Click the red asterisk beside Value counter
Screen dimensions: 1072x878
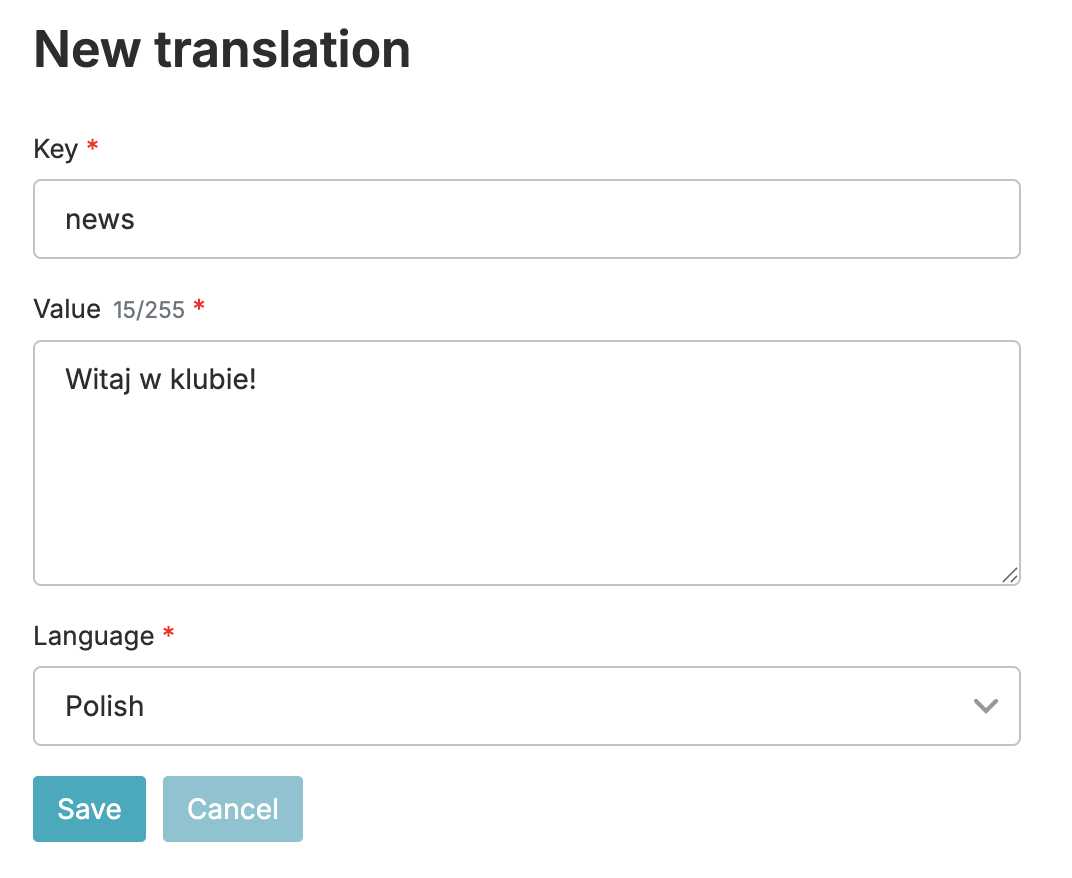[x=199, y=307]
